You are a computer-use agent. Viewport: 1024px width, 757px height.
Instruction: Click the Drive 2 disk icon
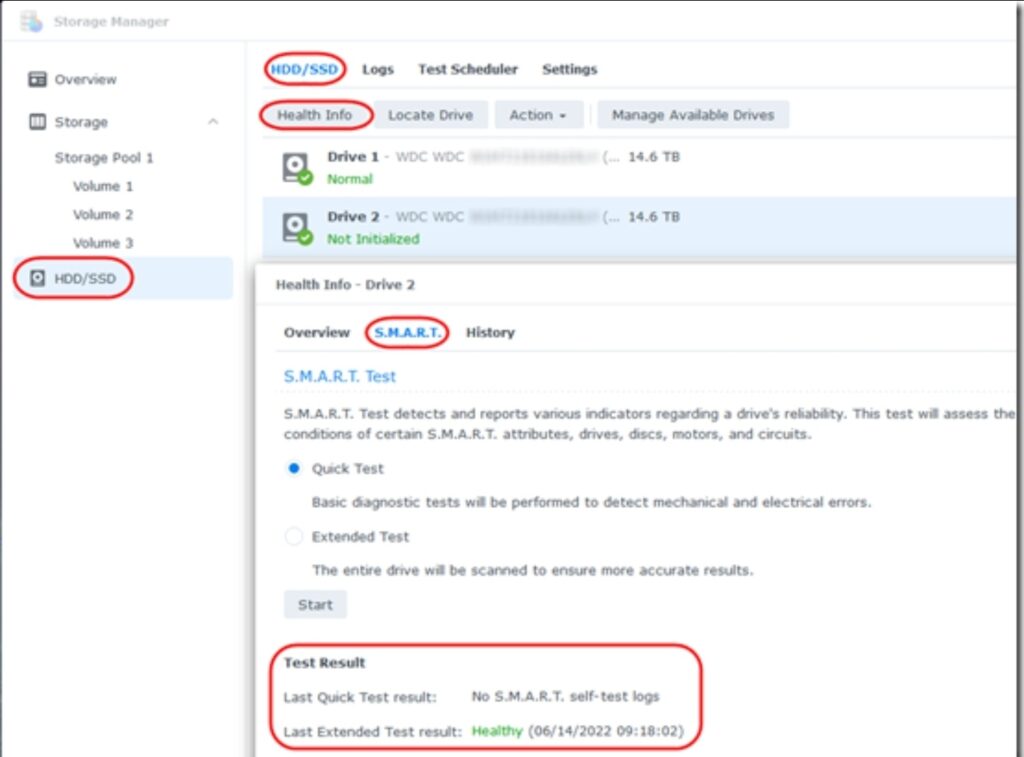click(x=296, y=228)
